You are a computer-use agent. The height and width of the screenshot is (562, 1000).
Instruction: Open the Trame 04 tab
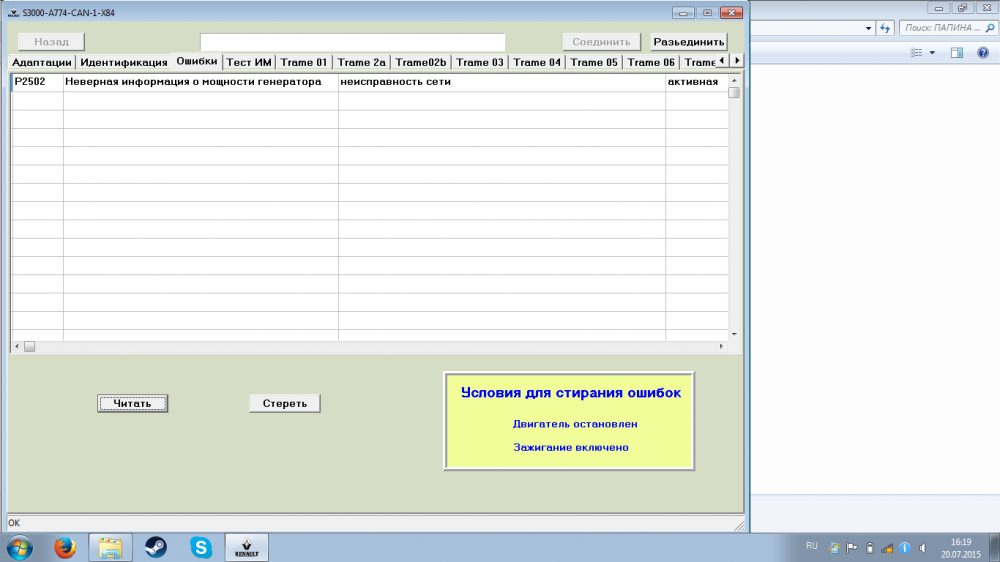click(537, 62)
